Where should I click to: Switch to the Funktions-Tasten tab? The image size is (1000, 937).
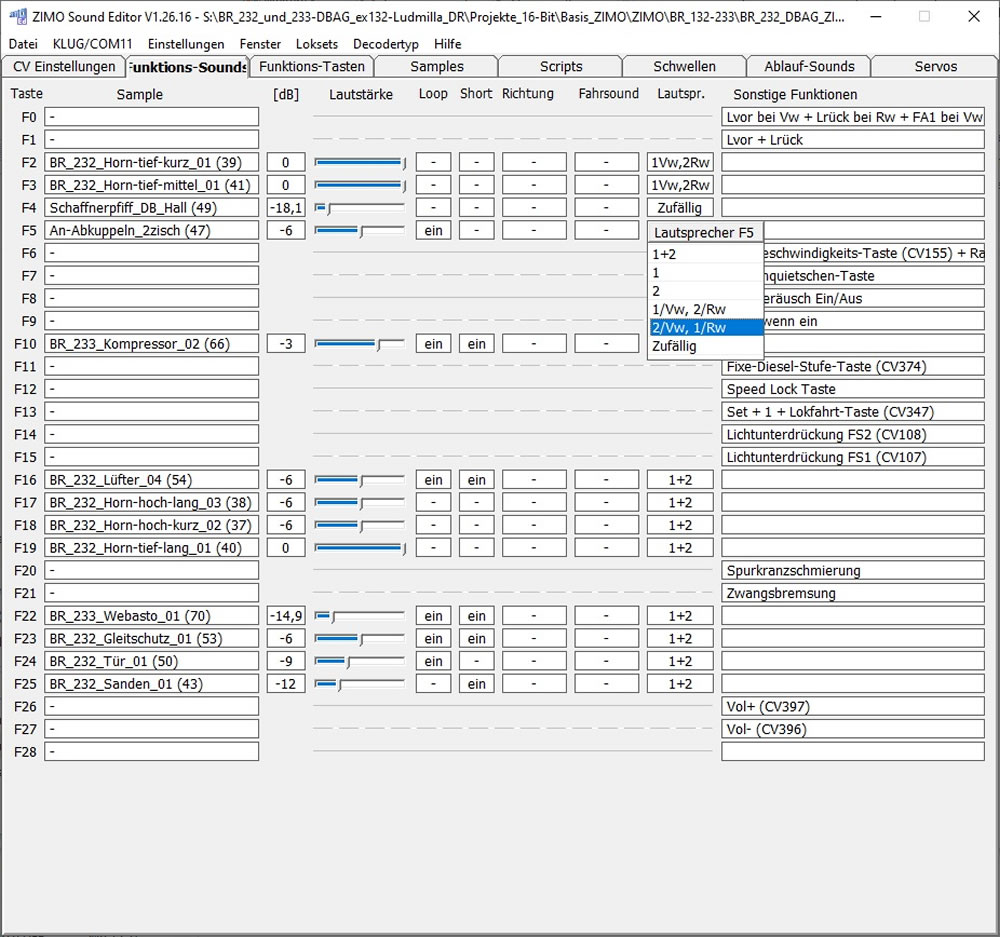click(312, 66)
